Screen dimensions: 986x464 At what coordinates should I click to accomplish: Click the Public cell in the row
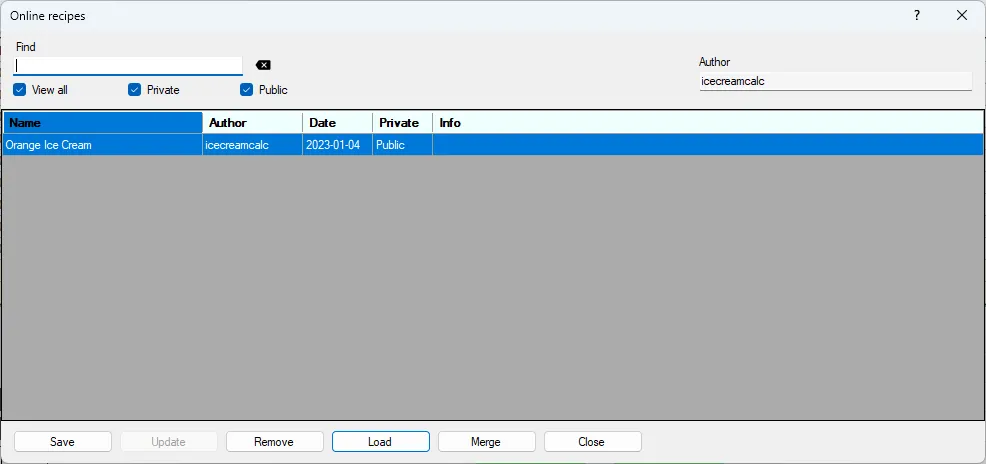(402, 145)
